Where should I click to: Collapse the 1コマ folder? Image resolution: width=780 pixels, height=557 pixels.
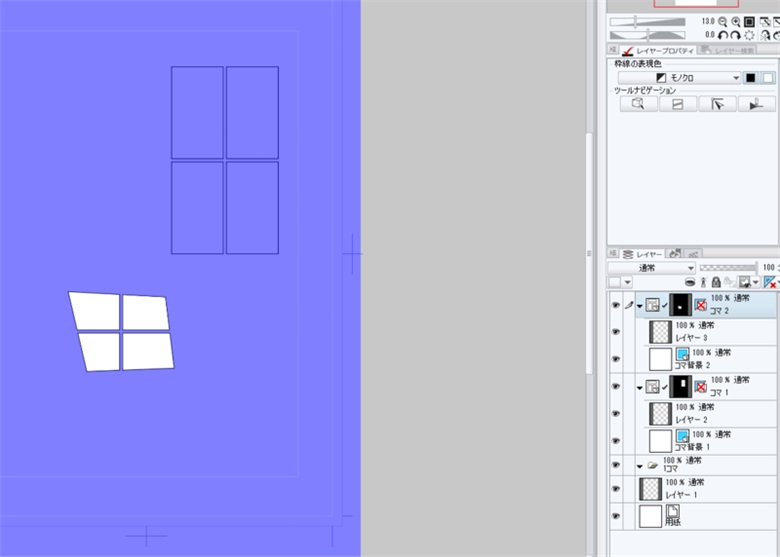pyautogui.click(x=640, y=466)
